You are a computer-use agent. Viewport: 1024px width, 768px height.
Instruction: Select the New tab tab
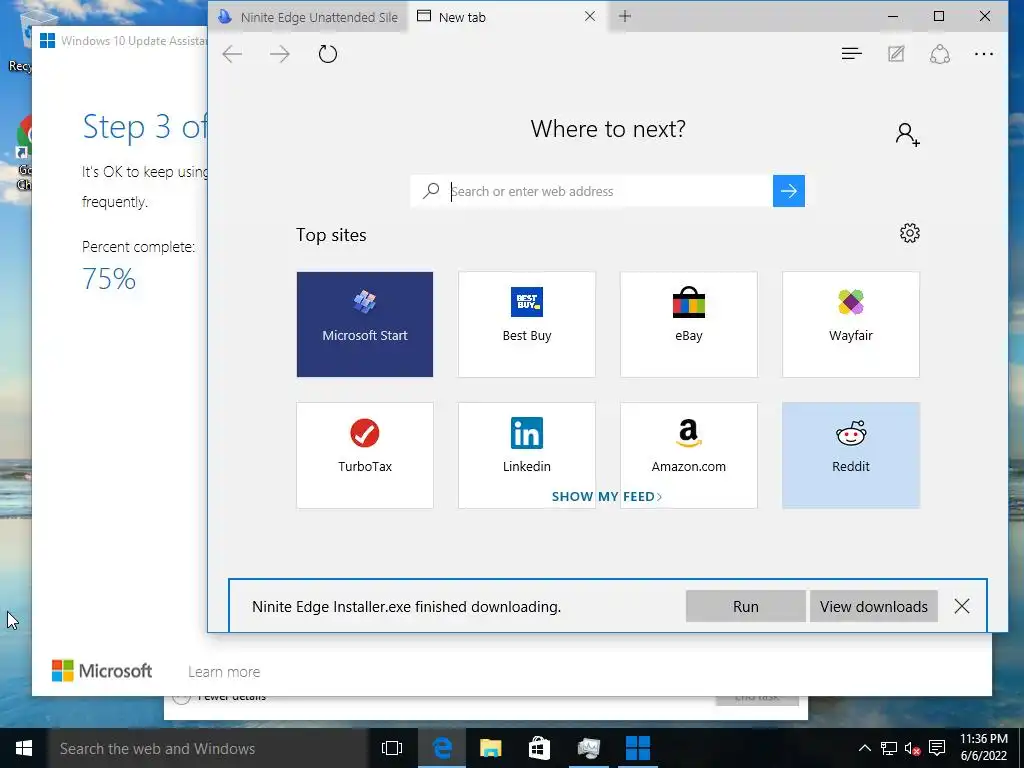507,17
